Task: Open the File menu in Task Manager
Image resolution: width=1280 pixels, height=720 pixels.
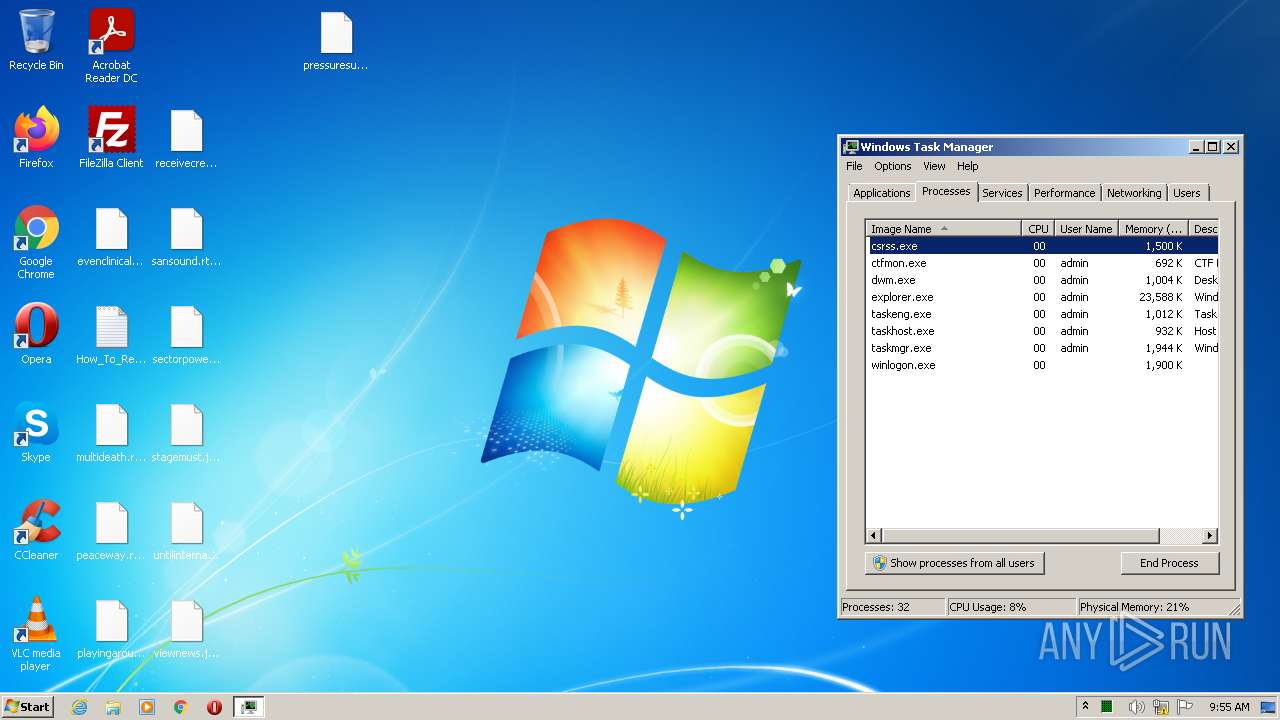Action: point(854,166)
